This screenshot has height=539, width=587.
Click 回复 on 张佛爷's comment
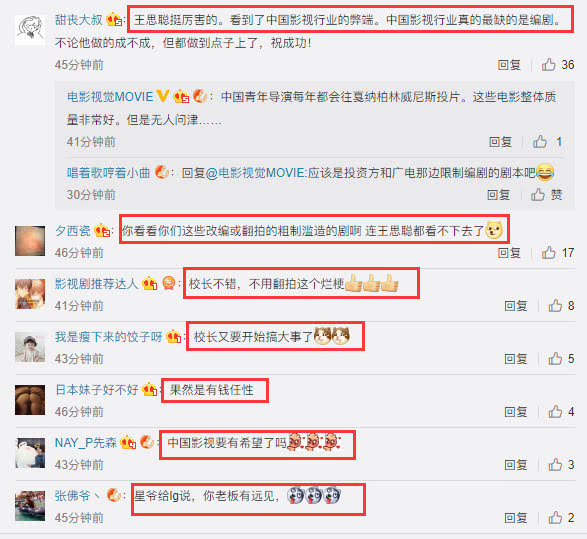coord(516,518)
